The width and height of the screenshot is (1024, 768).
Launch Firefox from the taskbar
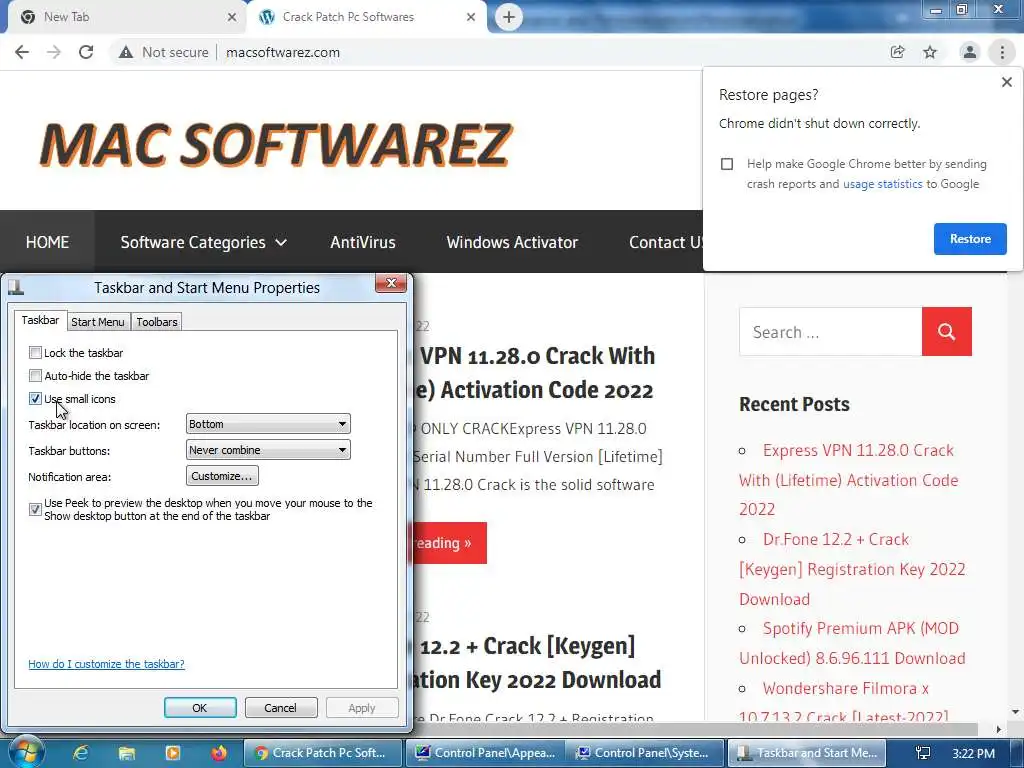(219, 753)
